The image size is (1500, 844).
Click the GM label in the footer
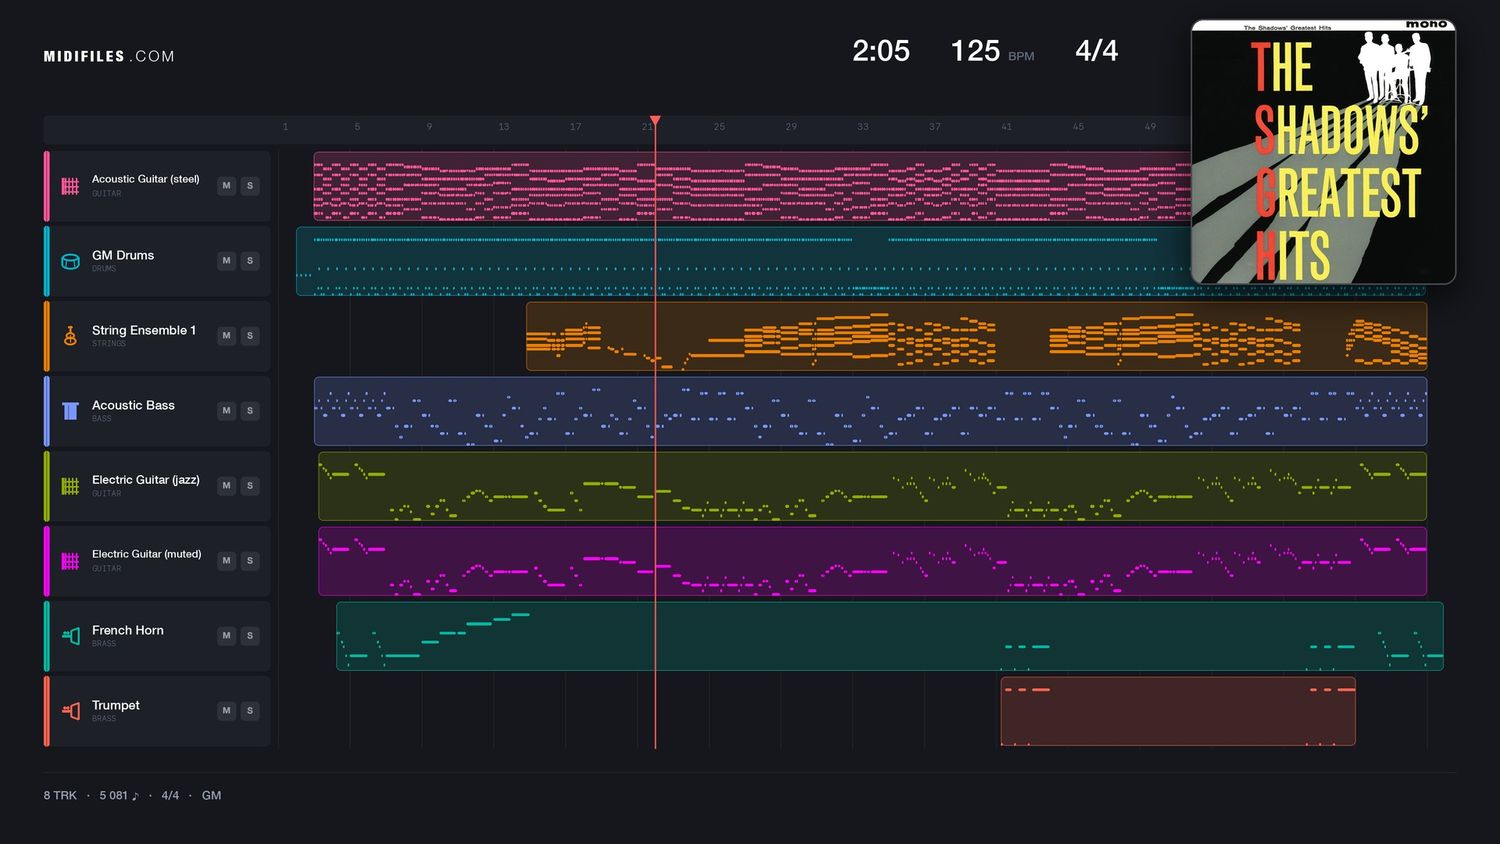[x=211, y=796]
